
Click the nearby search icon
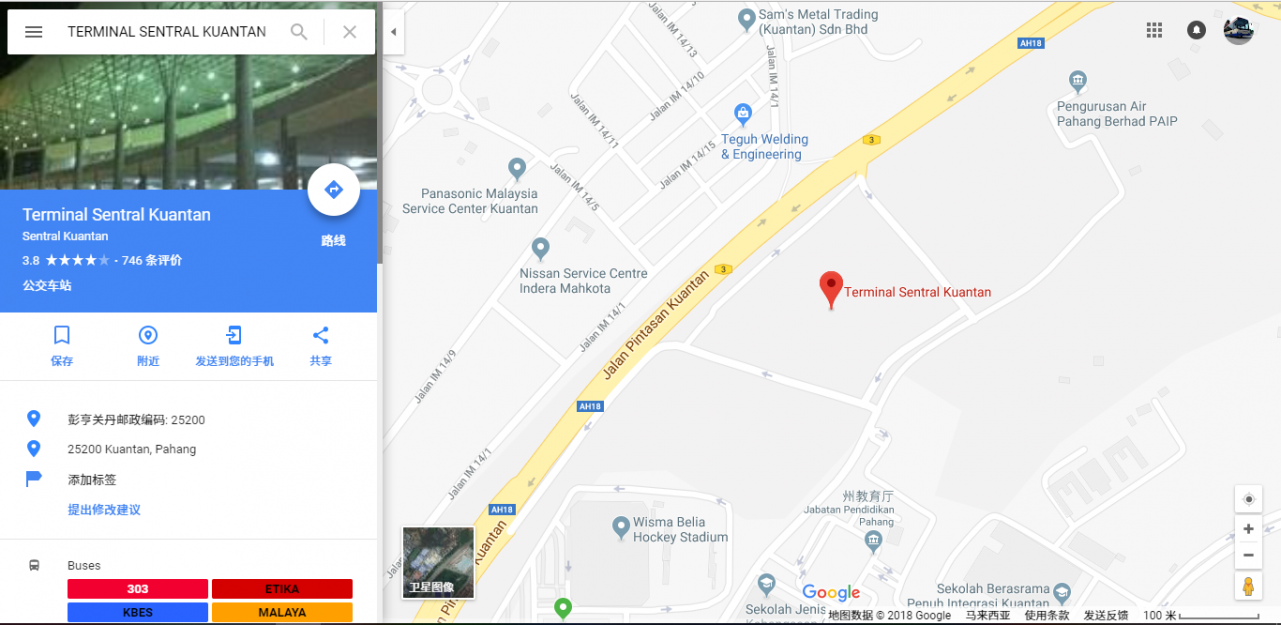click(x=148, y=335)
